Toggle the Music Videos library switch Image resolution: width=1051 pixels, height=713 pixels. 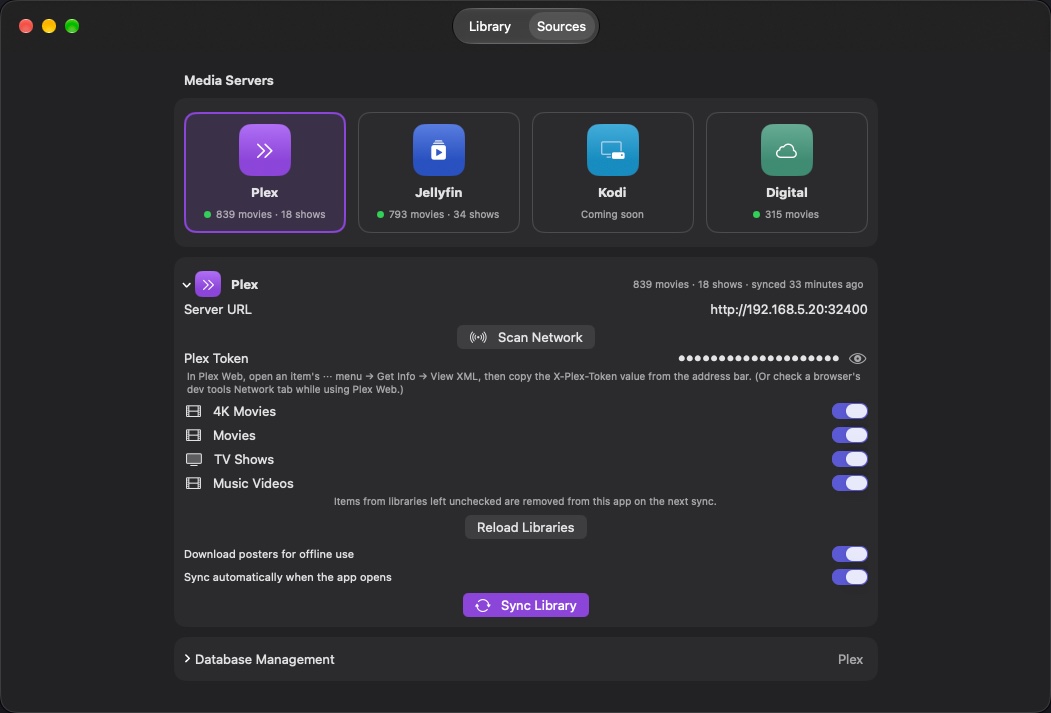849,483
